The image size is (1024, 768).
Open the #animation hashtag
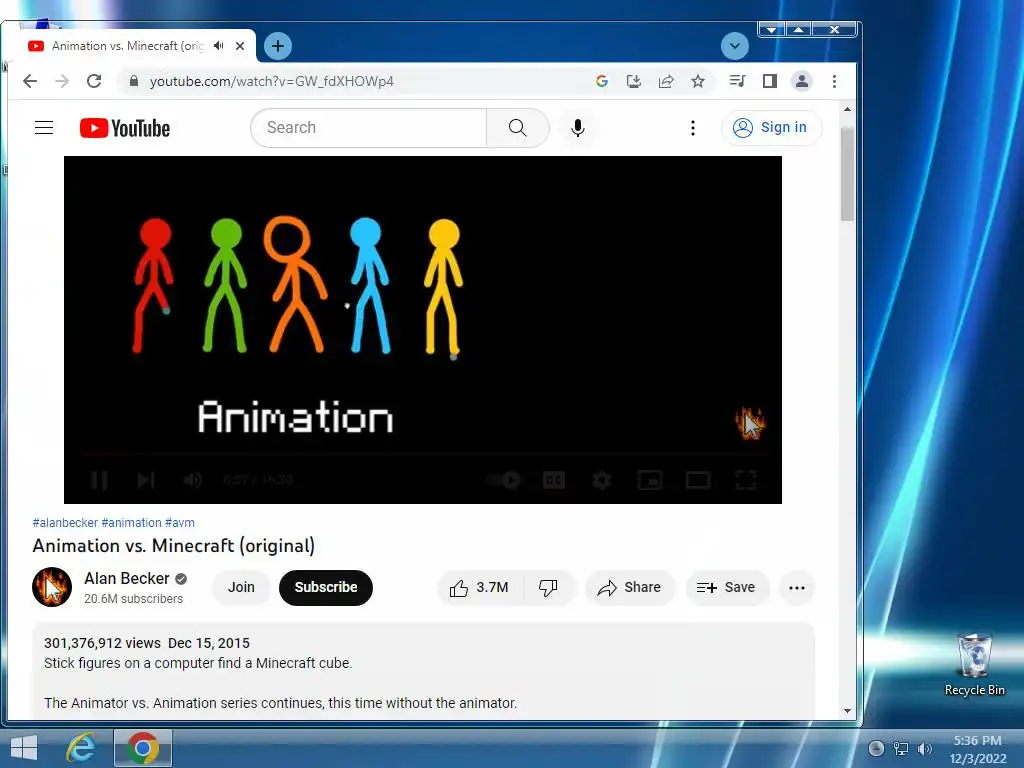[131, 522]
